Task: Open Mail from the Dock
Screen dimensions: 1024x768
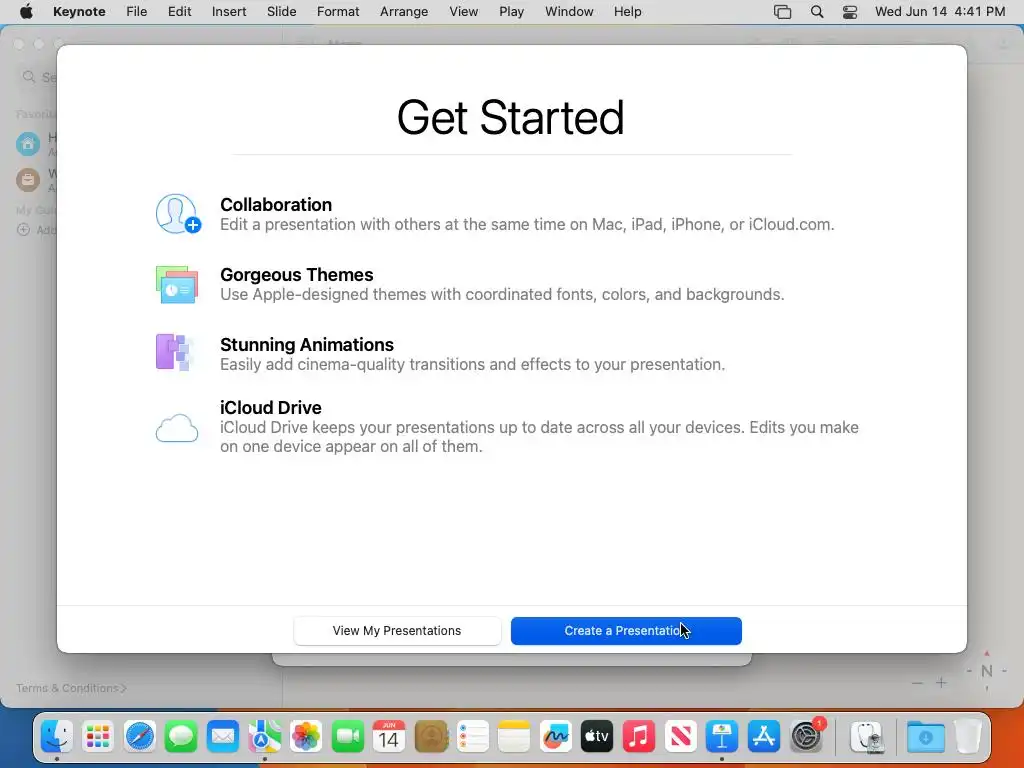Action: pos(223,737)
